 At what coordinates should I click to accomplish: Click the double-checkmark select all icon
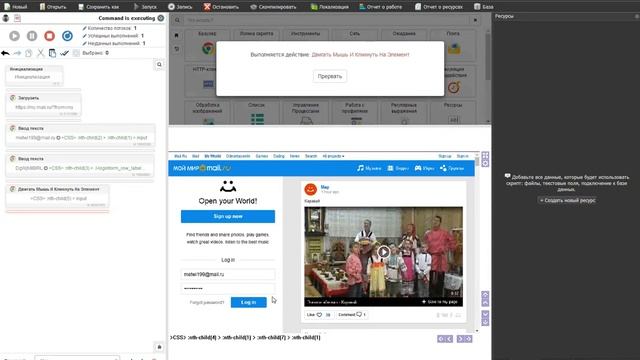(x=64, y=53)
